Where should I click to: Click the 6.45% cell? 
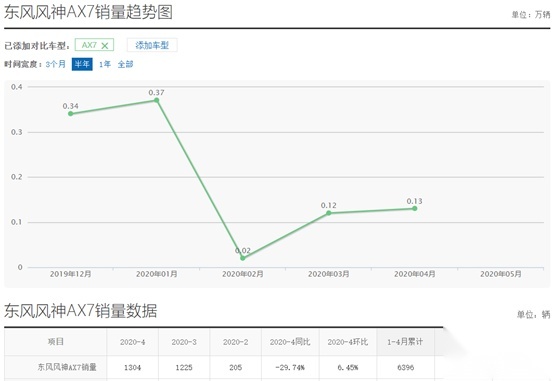tap(348, 368)
